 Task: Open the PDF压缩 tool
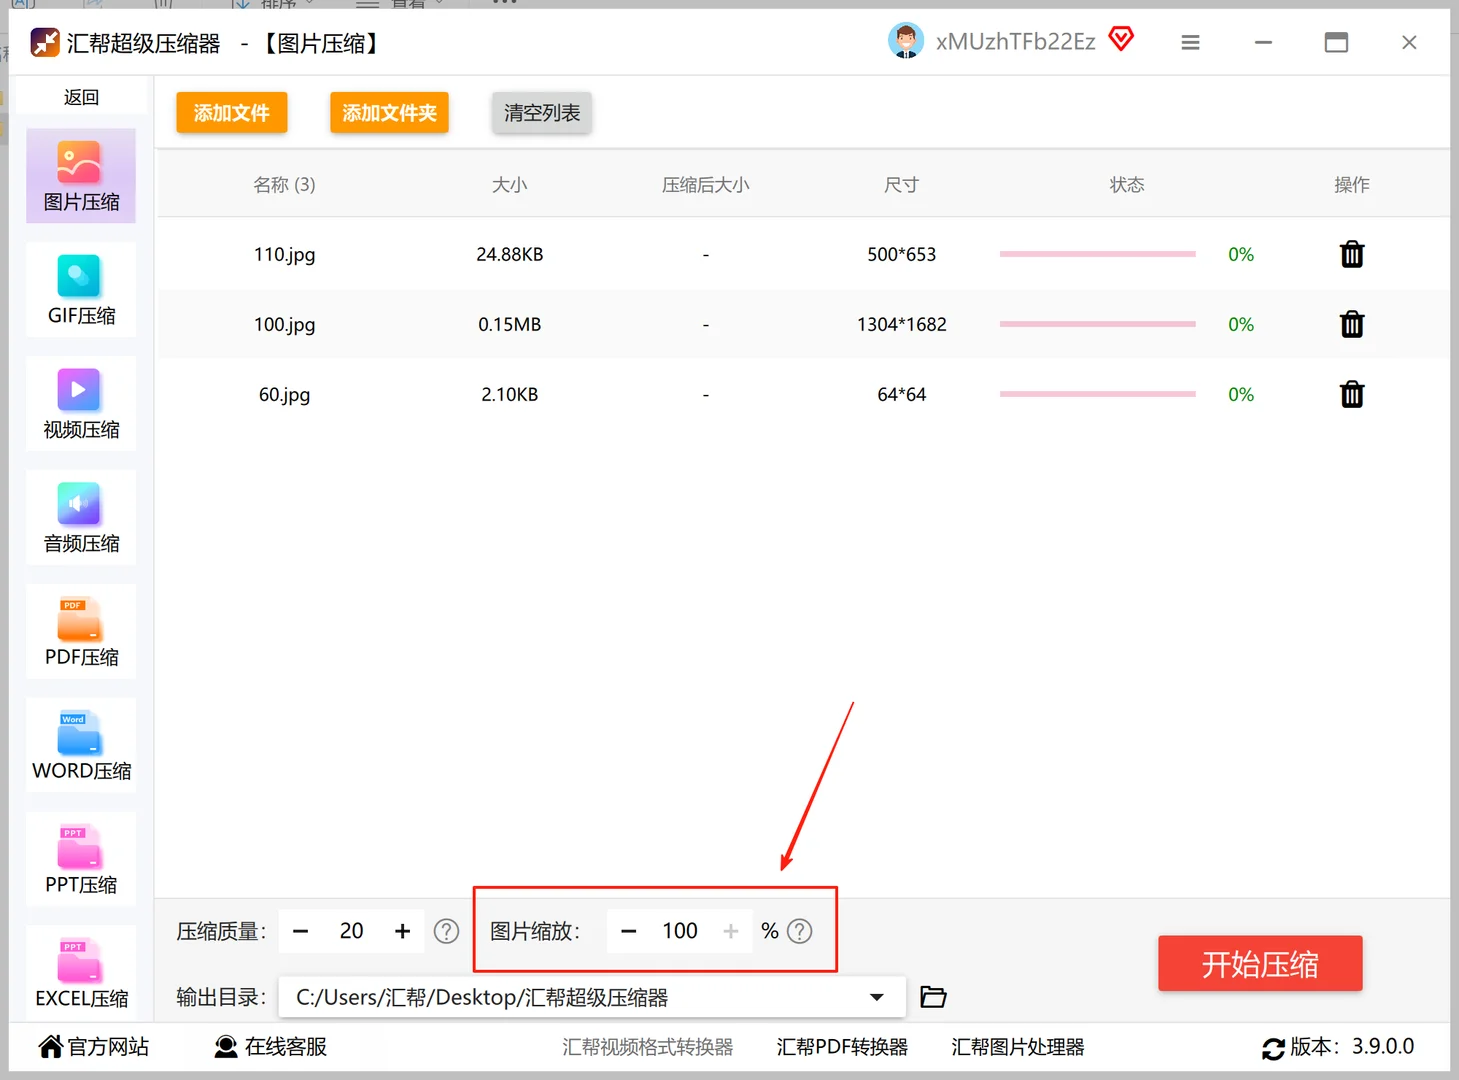coord(80,631)
